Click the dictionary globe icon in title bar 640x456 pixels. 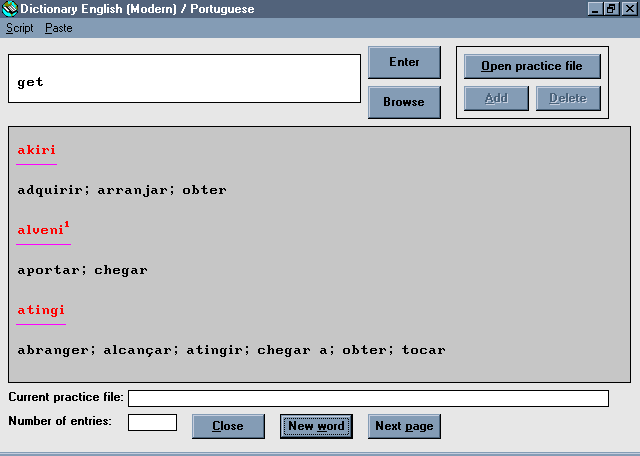coord(10,9)
